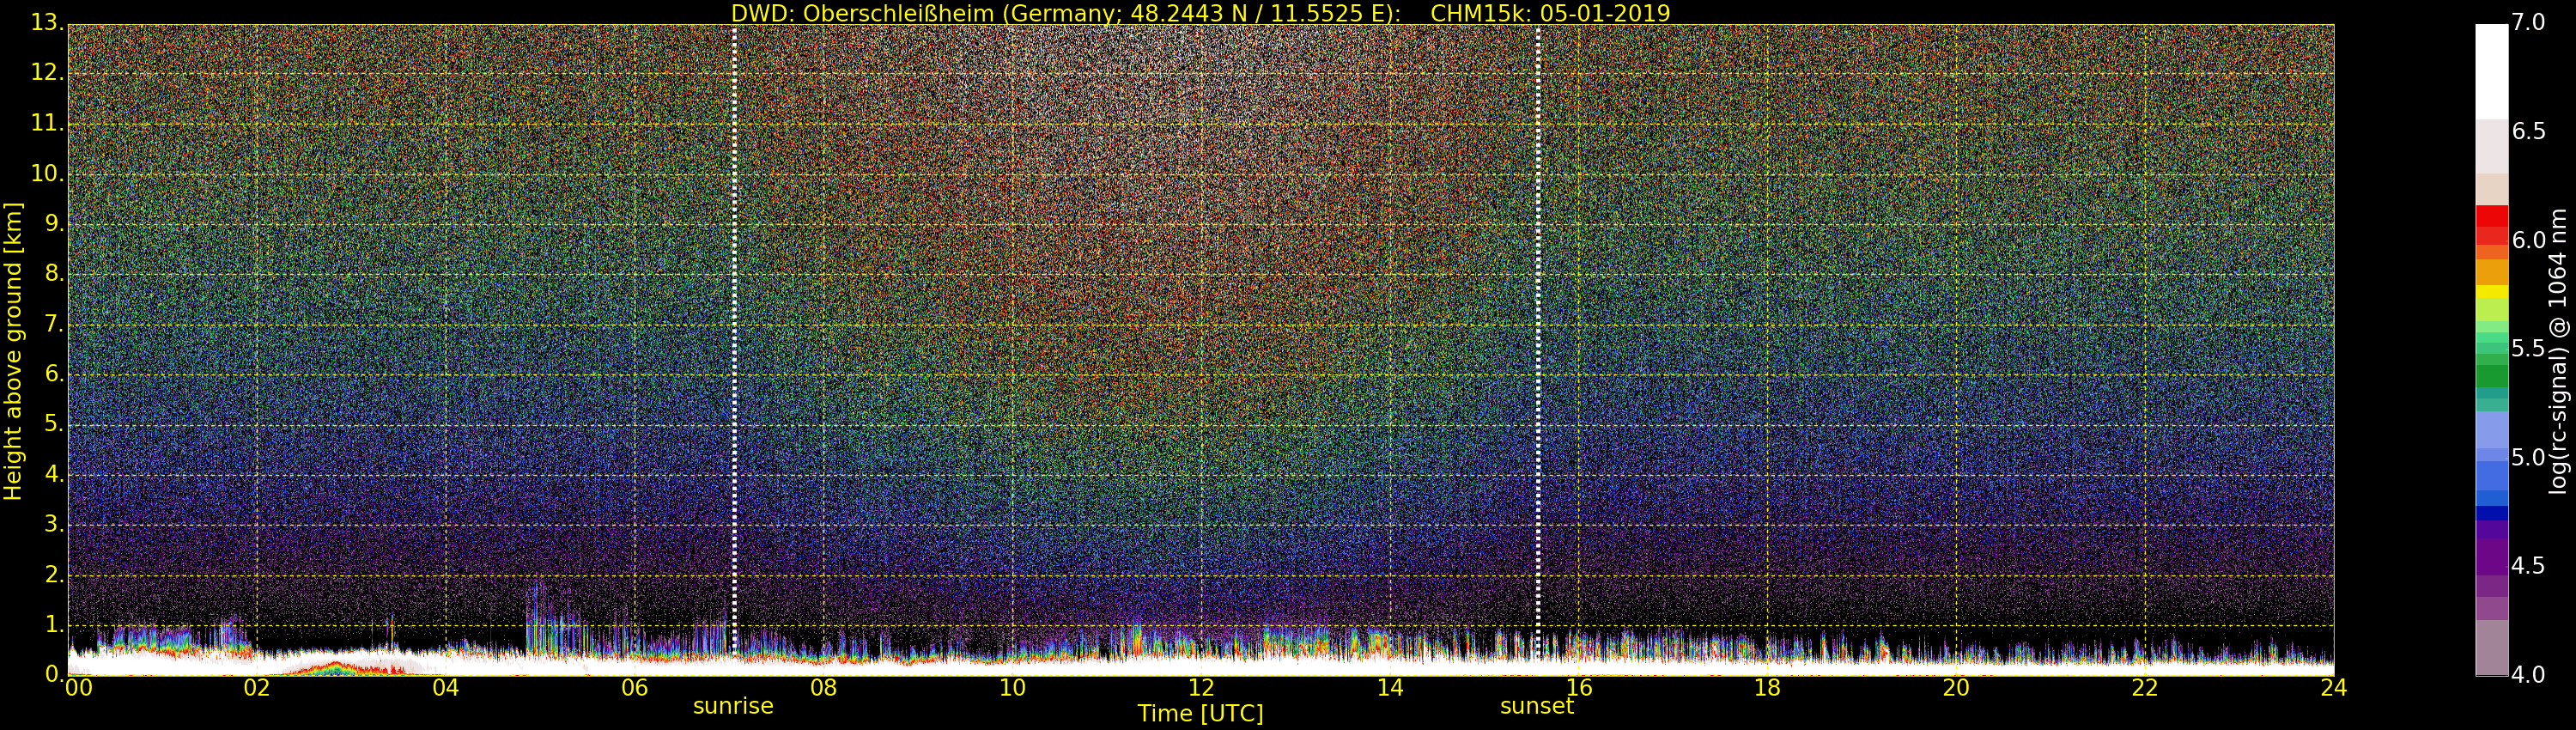Click the 'Height above ground [km]' axis label
Screen dimensions: 2576x730
point(13,351)
